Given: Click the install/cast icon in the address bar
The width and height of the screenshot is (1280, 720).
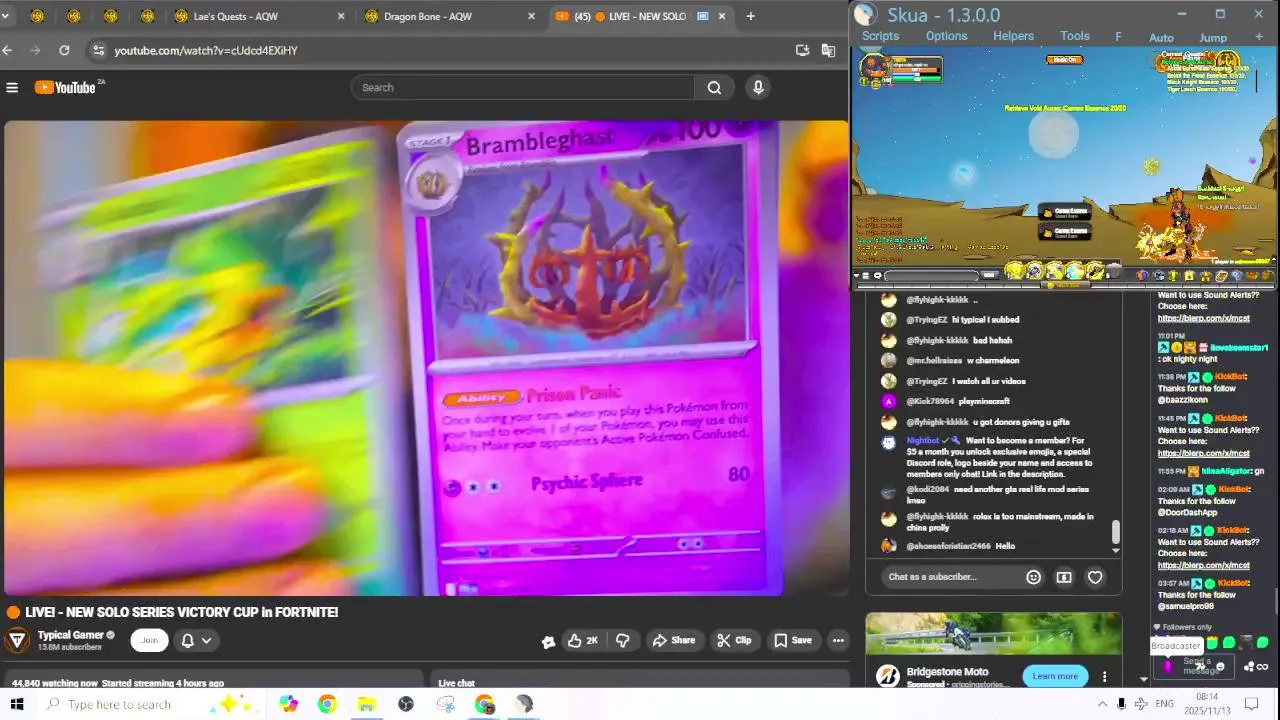Looking at the screenshot, I should 802,50.
